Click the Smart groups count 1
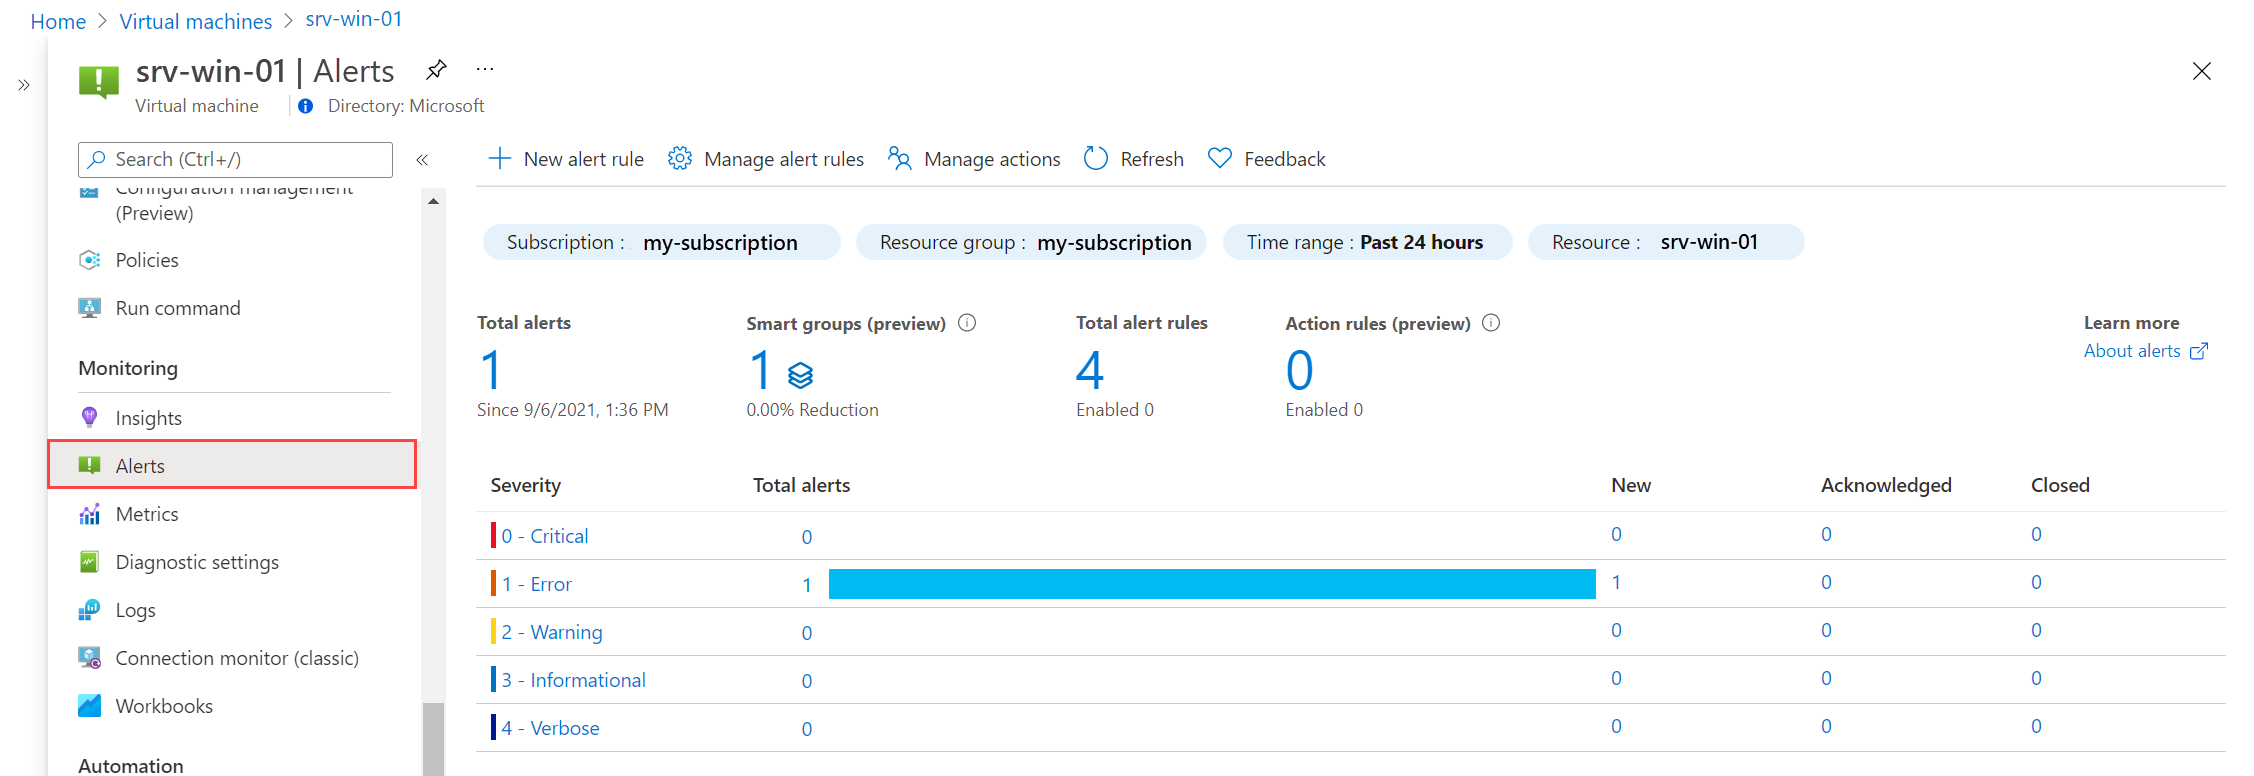The image size is (2254, 776). click(760, 370)
